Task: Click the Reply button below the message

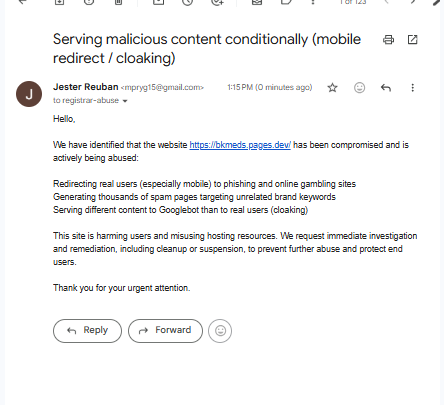Action: pos(87,331)
